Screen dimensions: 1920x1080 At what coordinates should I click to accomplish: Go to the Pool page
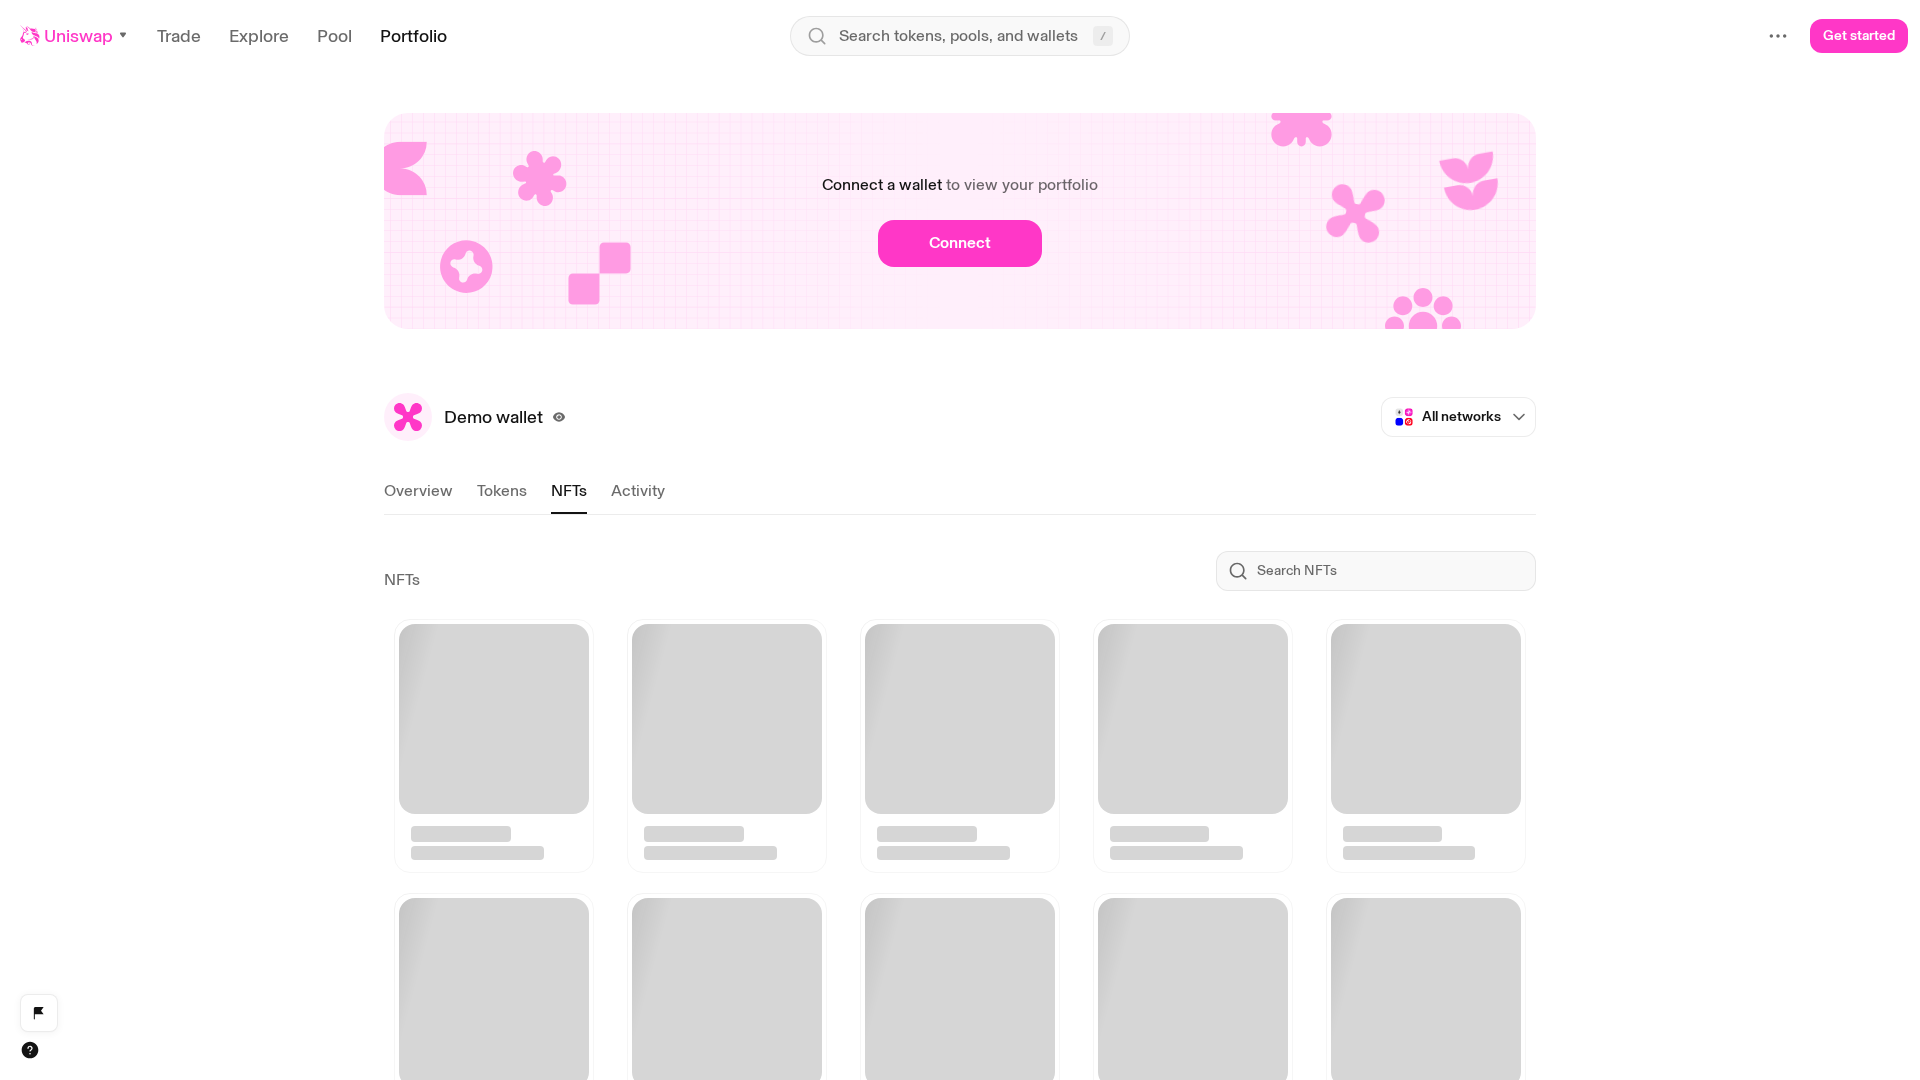pyautogui.click(x=334, y=36)
